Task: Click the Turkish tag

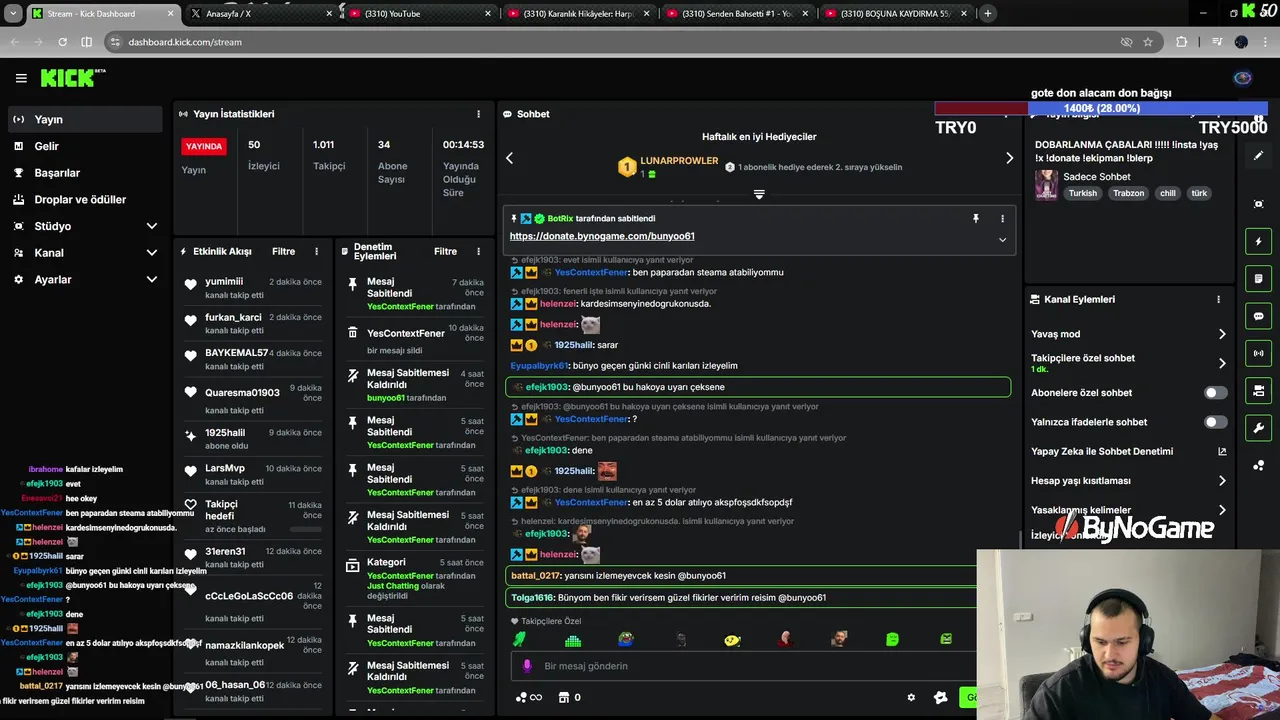Action: tap(1082, 193)
